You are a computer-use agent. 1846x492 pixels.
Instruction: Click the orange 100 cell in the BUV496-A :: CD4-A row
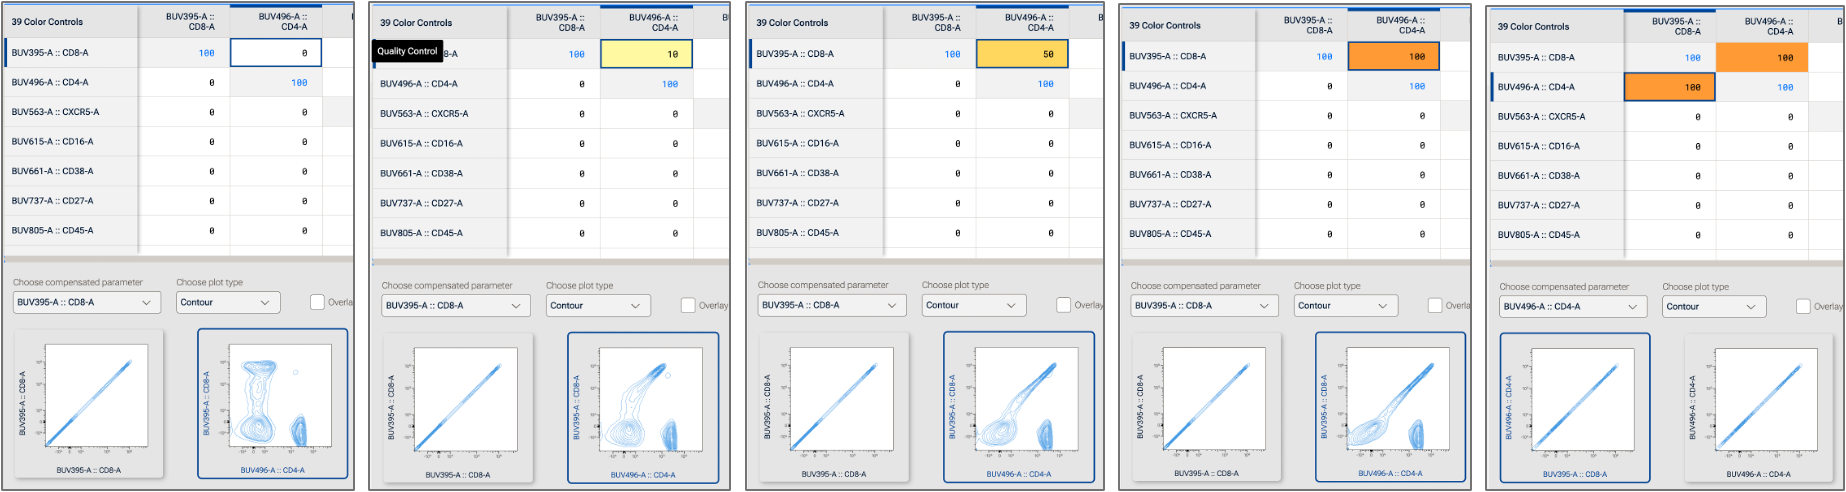tap(1668, 88)
